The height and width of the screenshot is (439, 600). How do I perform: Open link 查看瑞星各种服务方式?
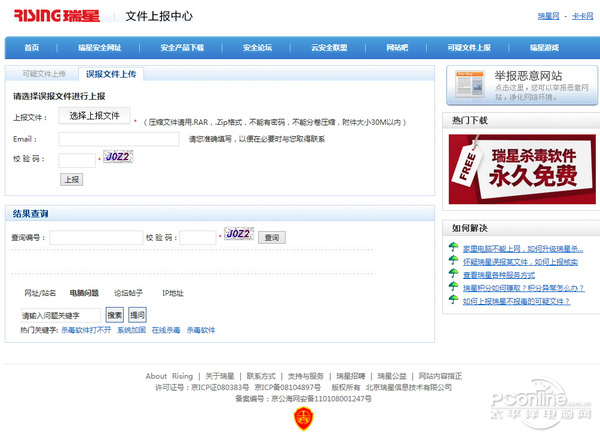click(x=499, y=275)
